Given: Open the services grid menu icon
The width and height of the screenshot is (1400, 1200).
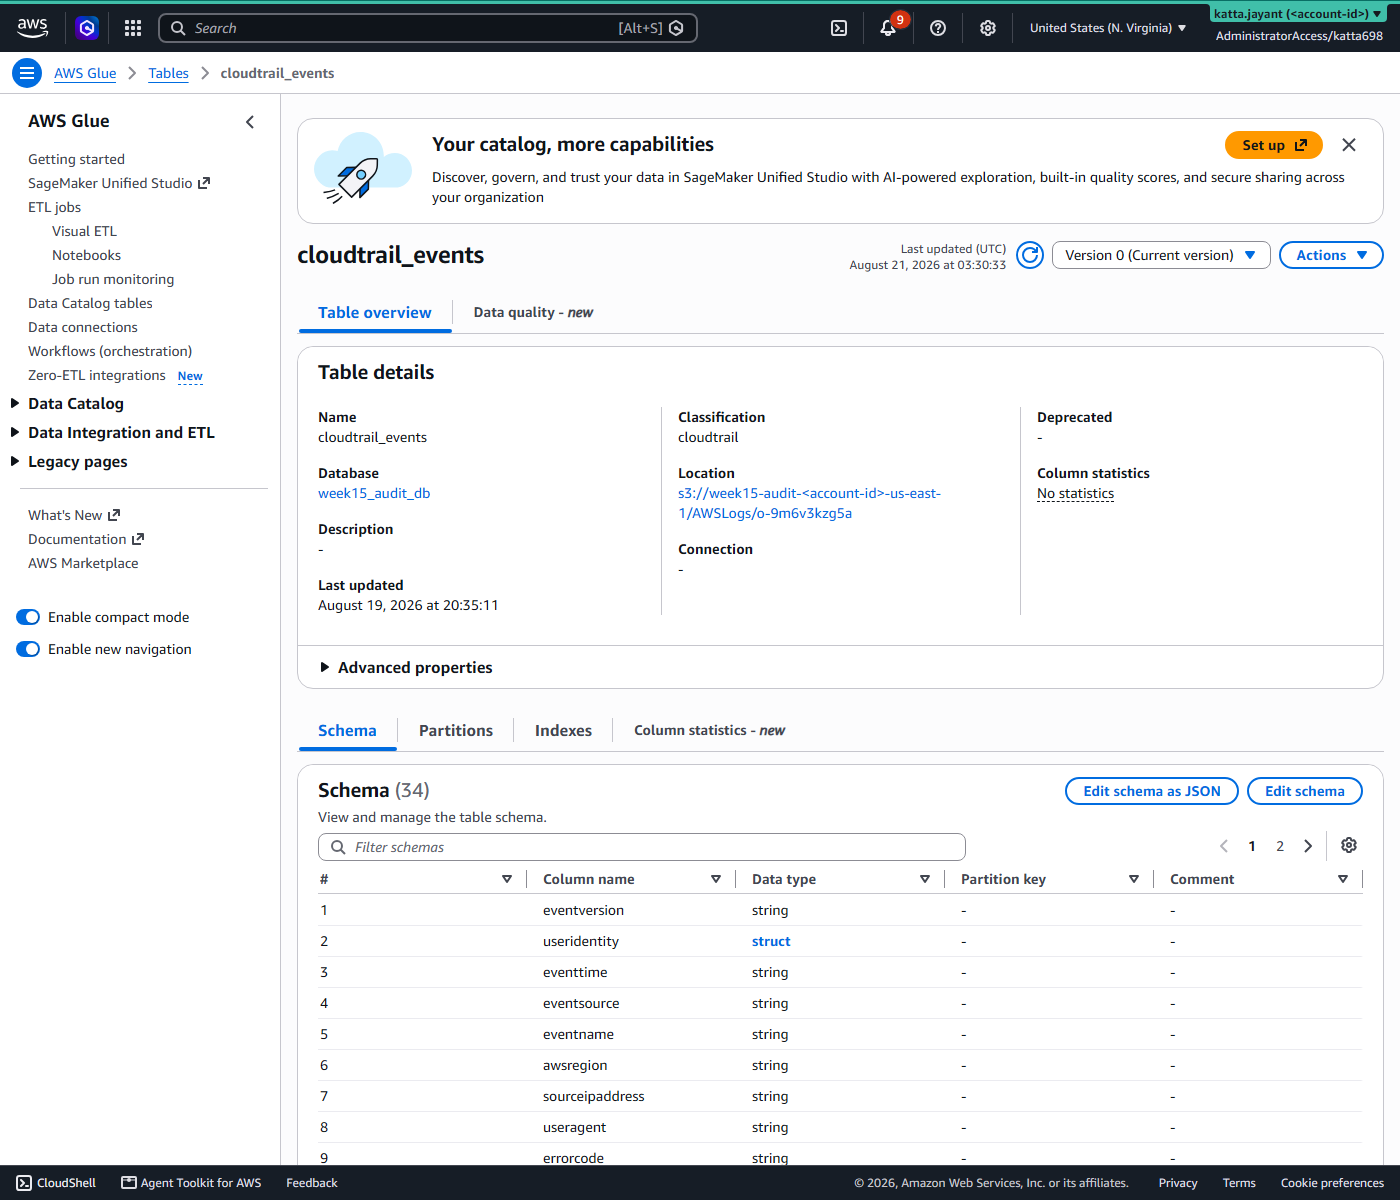Looking at the screenshot, I should [133, 28].
